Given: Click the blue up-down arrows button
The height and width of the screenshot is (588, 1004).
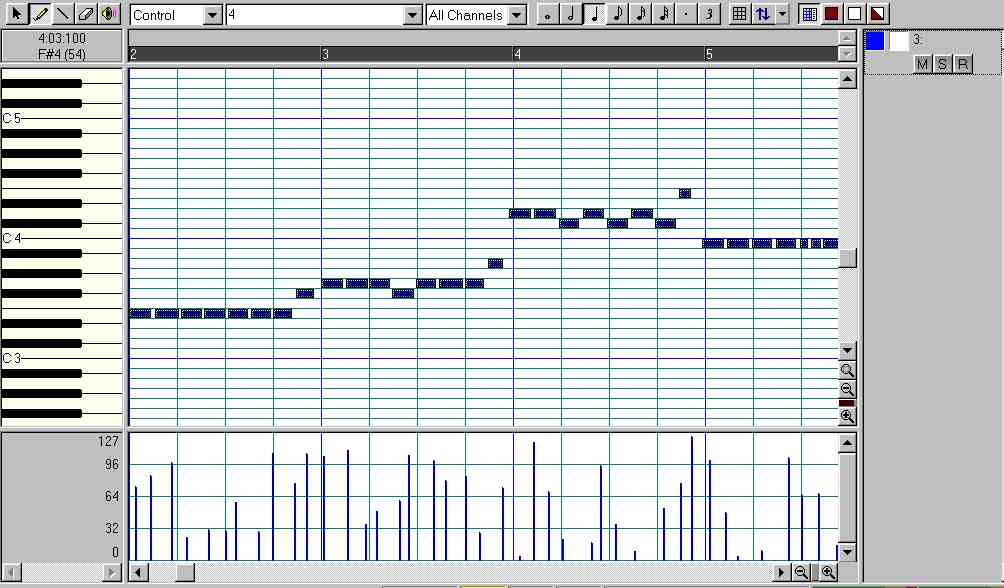Looking at the screenshot, I should coord(762,14).
